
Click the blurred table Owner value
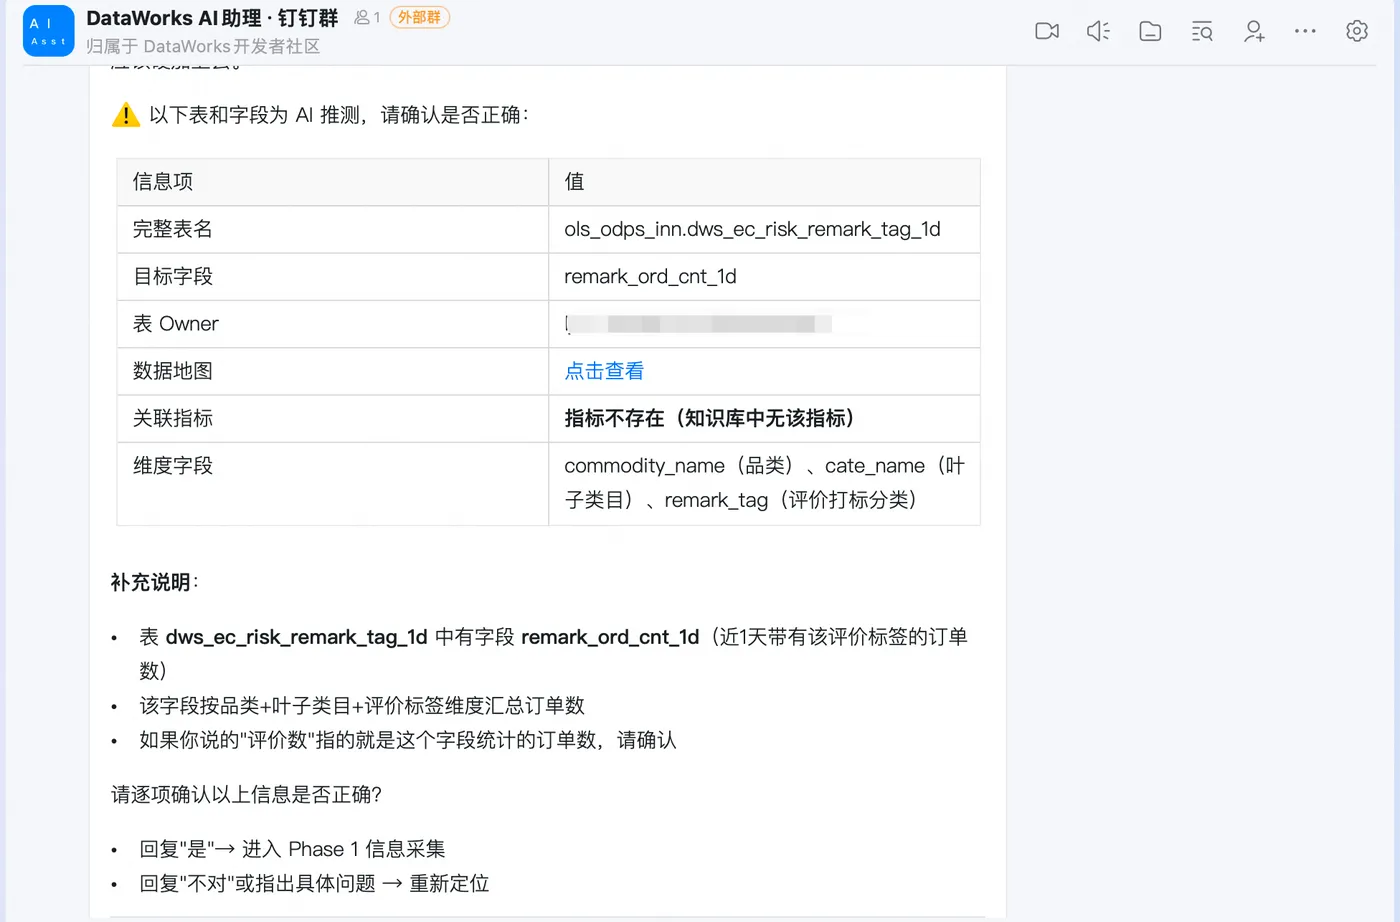tap(698, 324)
